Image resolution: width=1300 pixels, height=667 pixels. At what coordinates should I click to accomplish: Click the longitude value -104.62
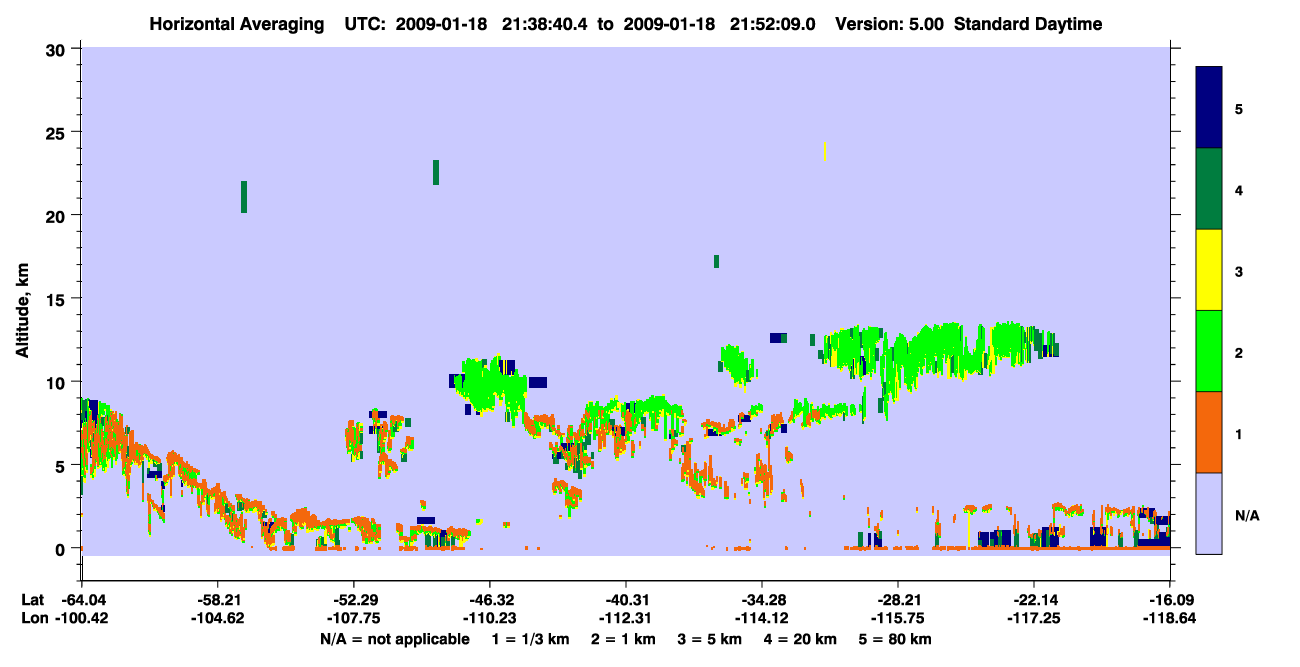pos(217,618)
